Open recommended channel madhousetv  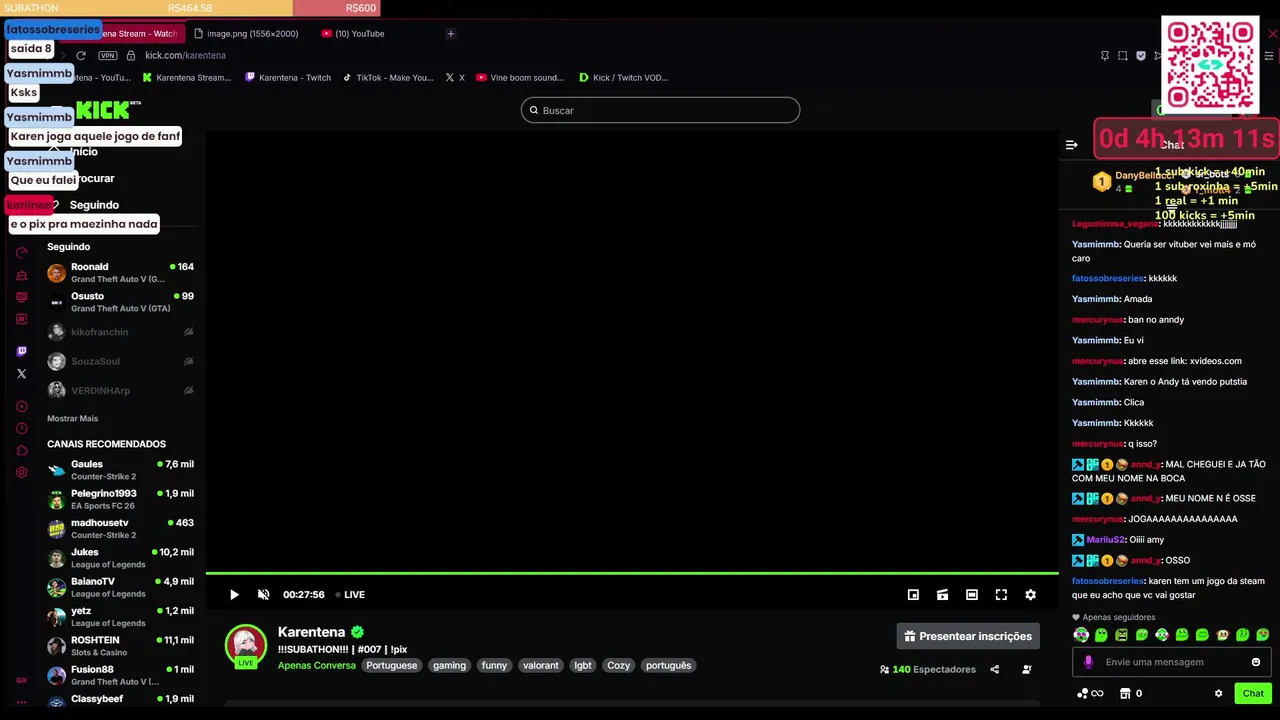tap(120, 528)
